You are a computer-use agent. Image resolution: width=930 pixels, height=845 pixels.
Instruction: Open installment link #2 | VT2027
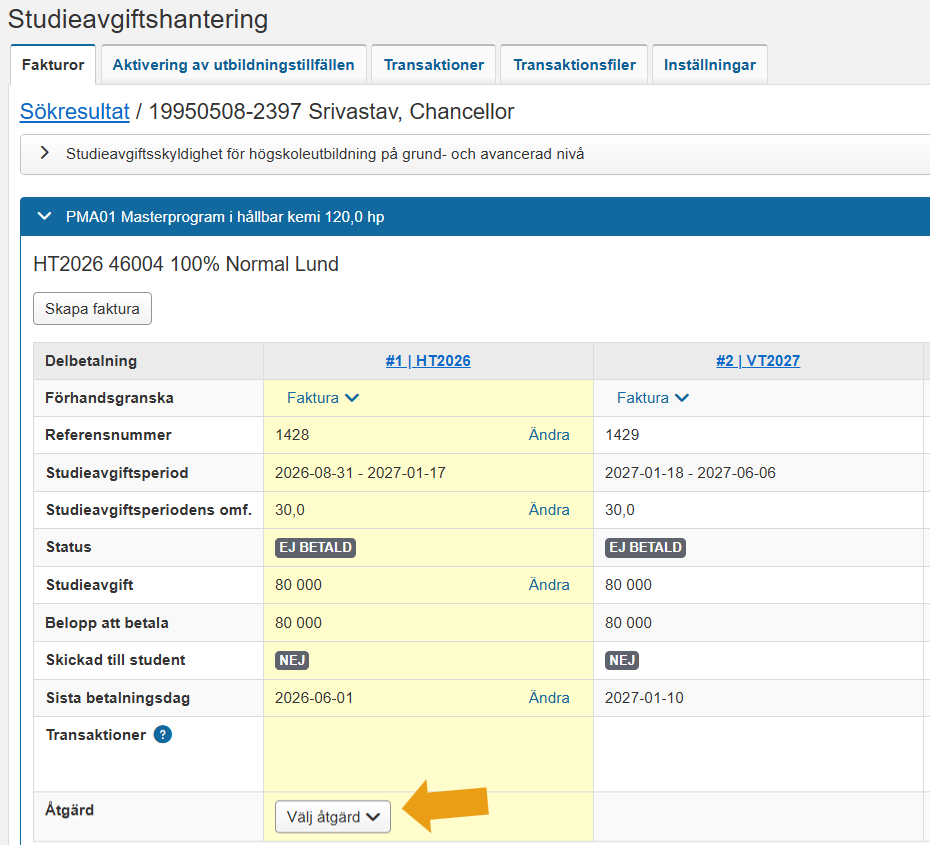pos(758,361)
